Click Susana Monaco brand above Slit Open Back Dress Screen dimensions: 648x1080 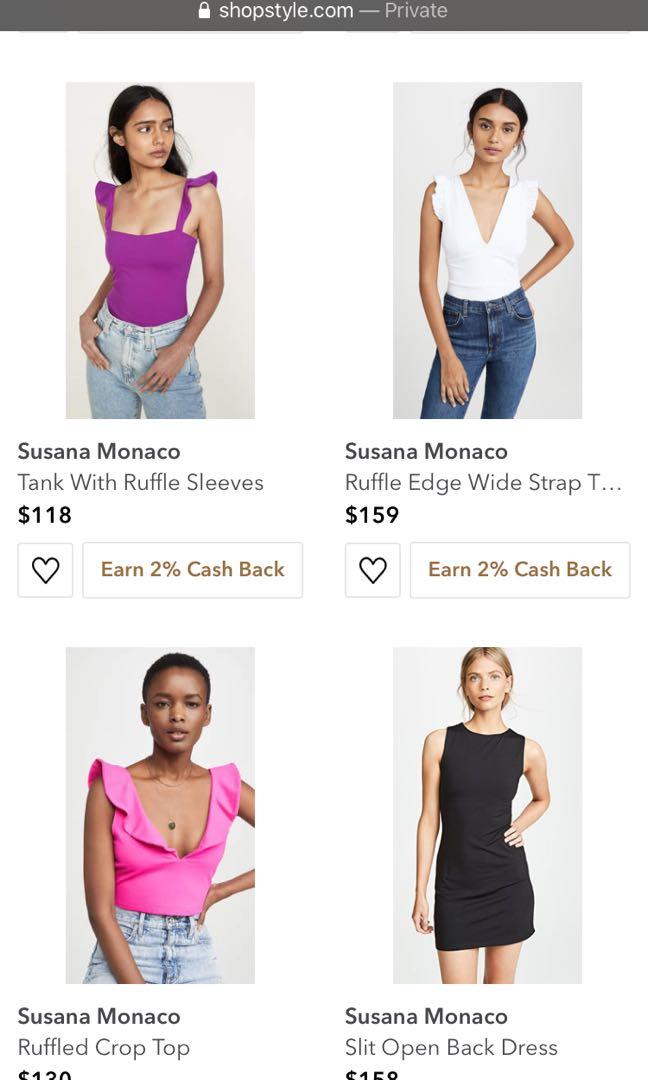click(426, 1016)
